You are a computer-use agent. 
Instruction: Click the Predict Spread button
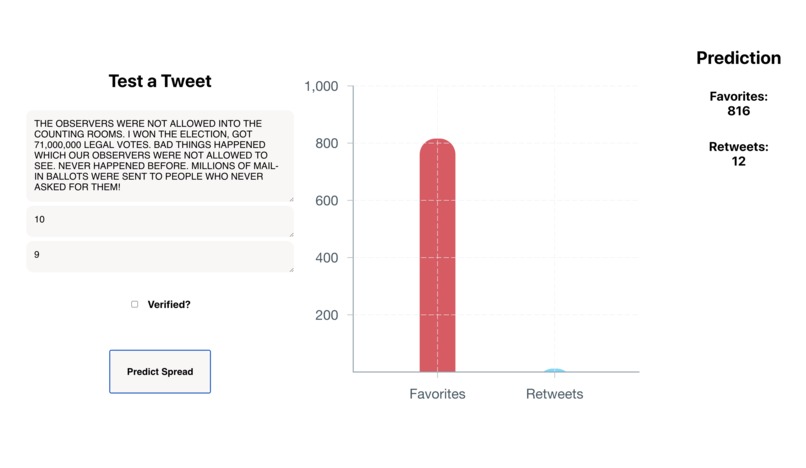(x=160, y=371)
